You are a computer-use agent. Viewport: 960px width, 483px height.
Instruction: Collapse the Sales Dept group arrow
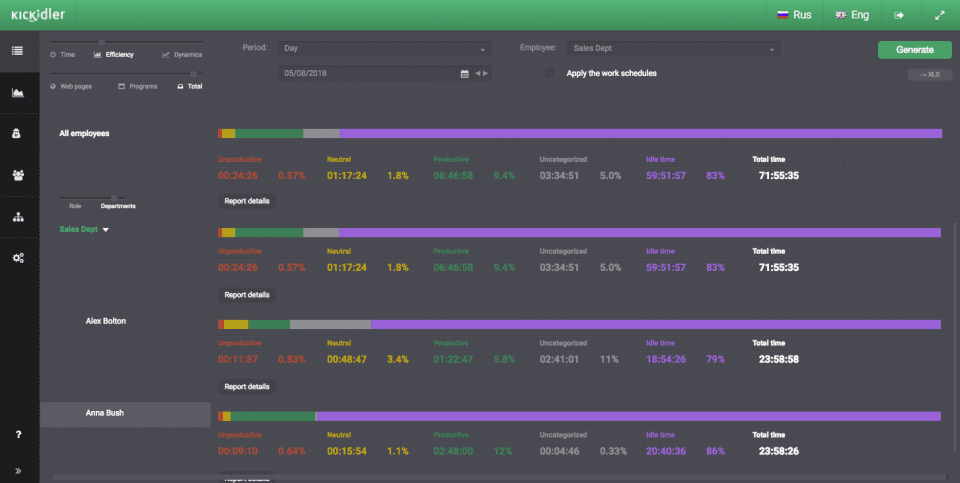point(105,230)
